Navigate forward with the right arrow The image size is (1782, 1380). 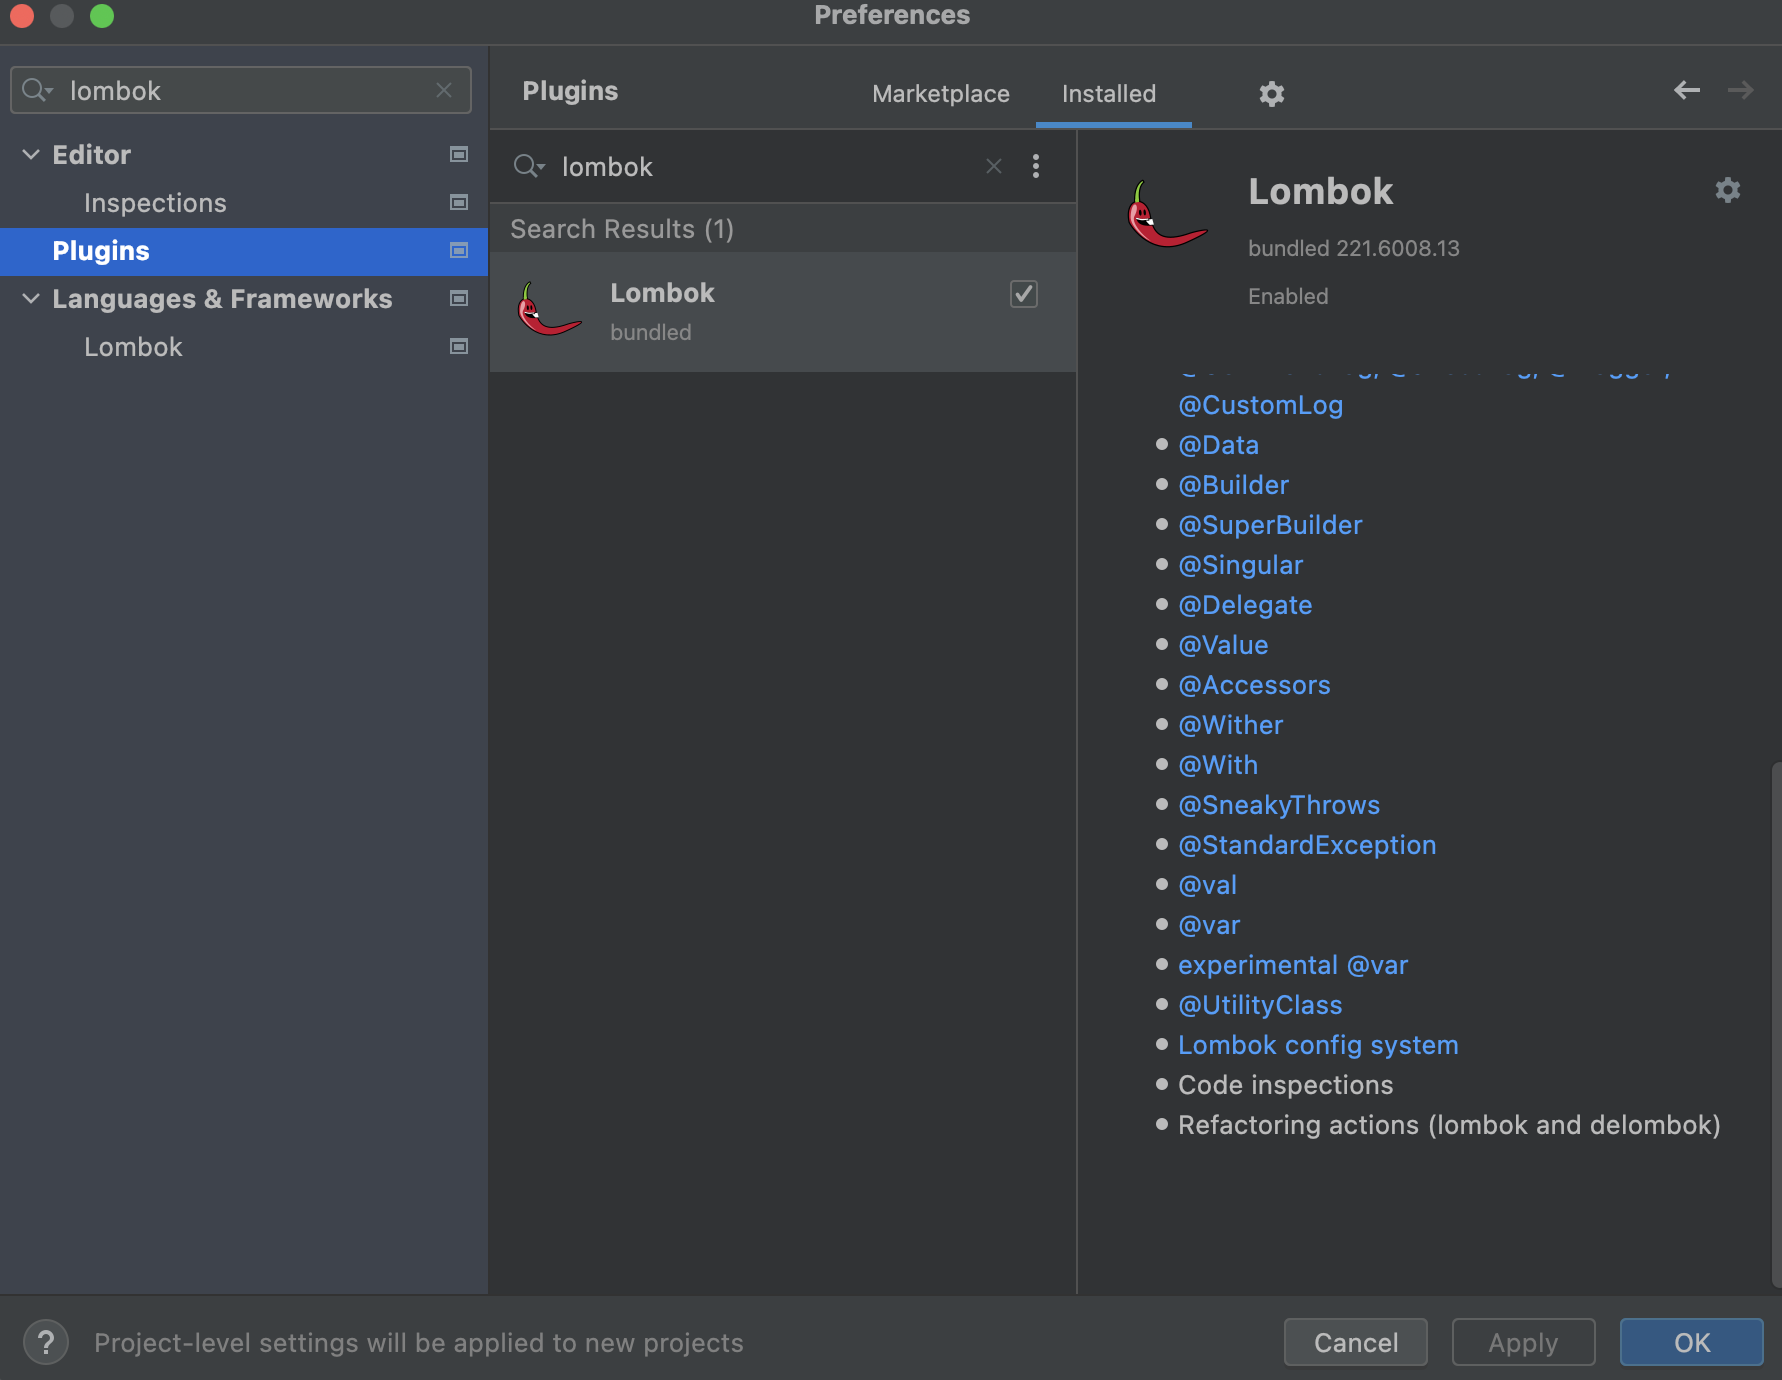tap(1741, 90)
